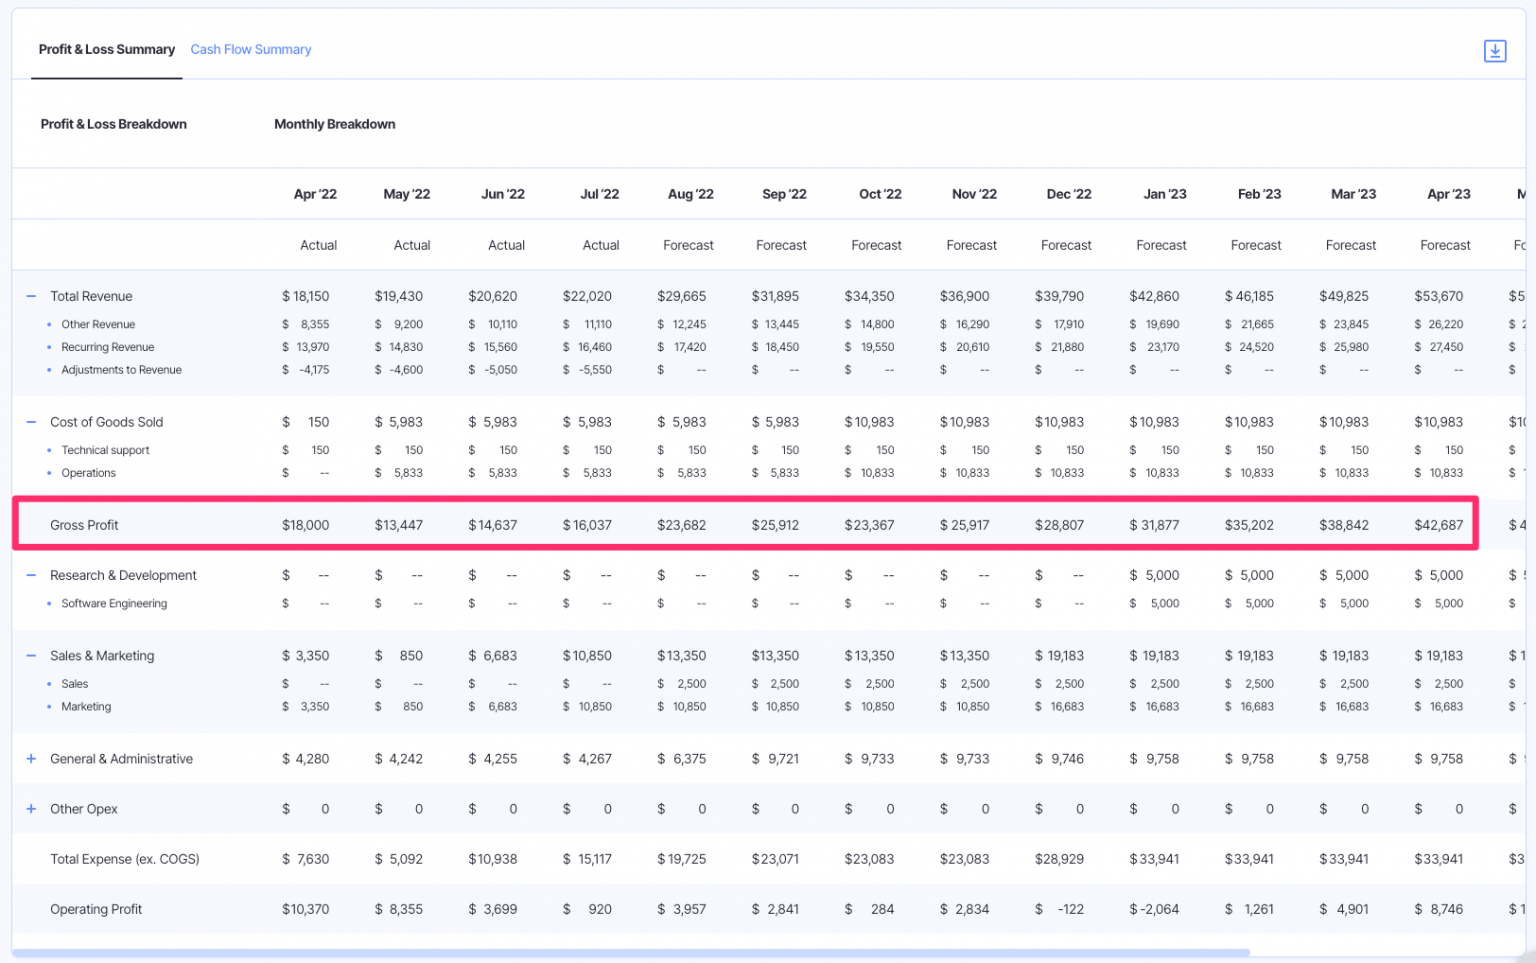1536x963 pixels.
Task: Click the Apr '22 column header
Action: 315,193
